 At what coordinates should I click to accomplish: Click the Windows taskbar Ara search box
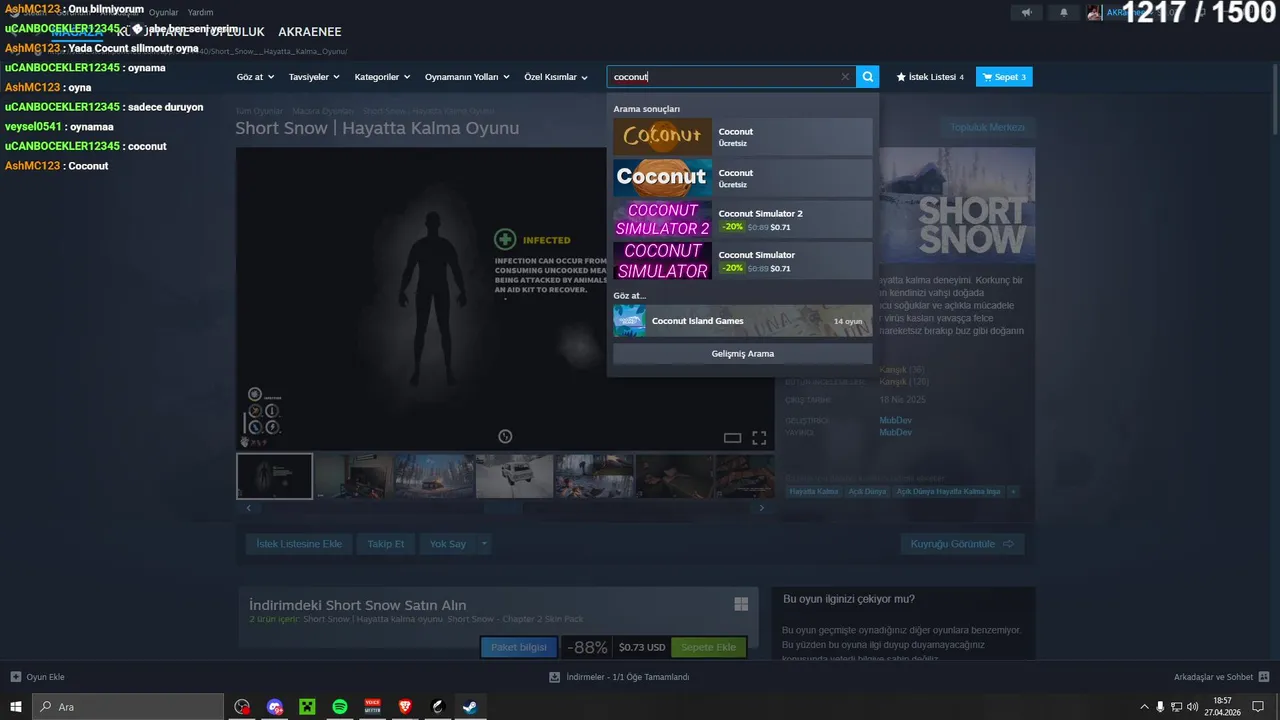[128, 707]
